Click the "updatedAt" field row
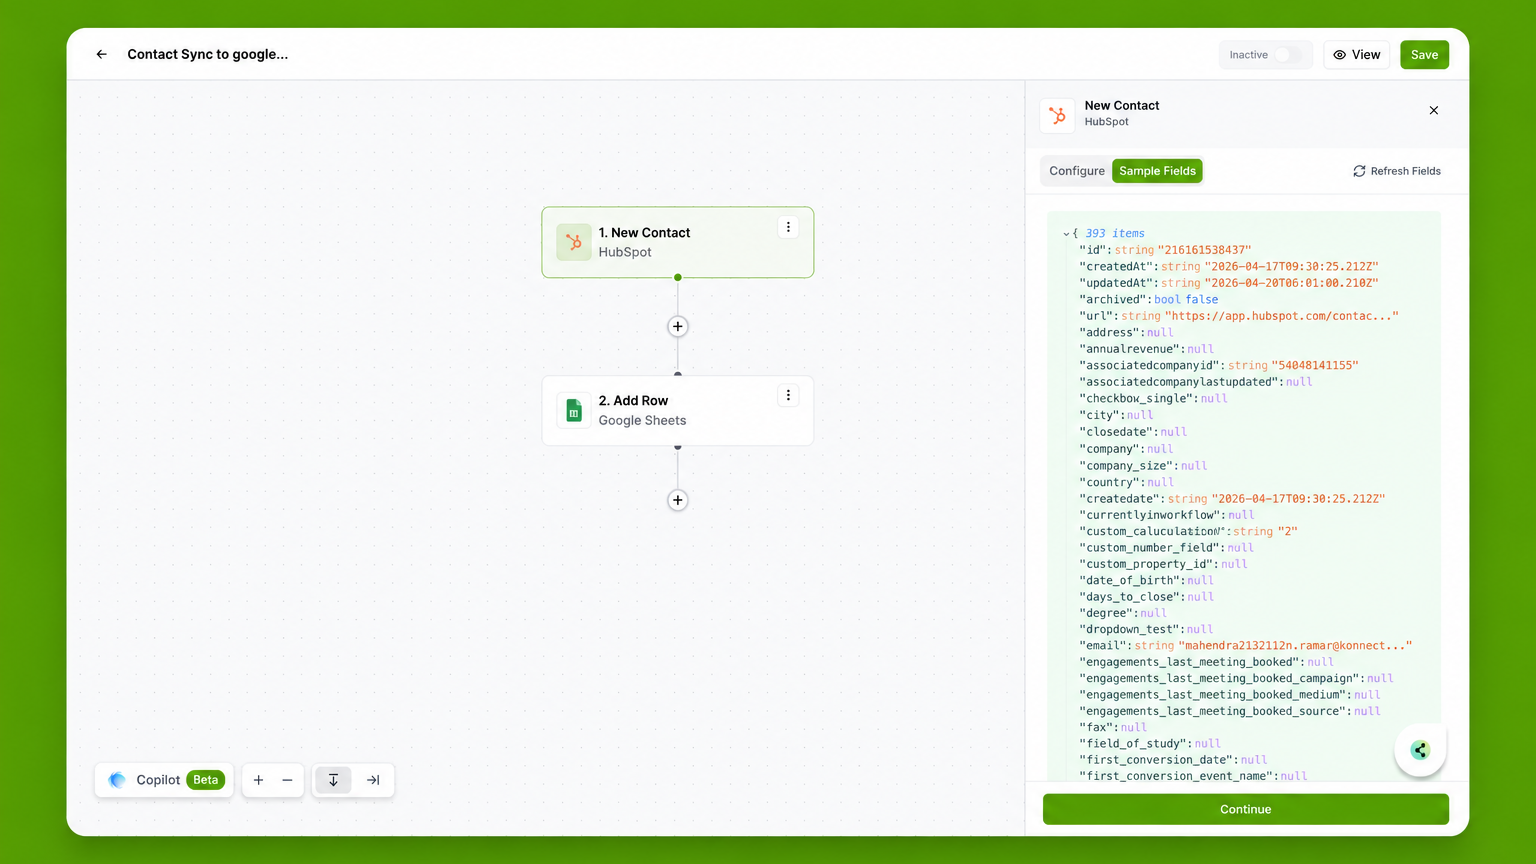The width and height of the screenshot is (1536, 864). [1229, 283]
